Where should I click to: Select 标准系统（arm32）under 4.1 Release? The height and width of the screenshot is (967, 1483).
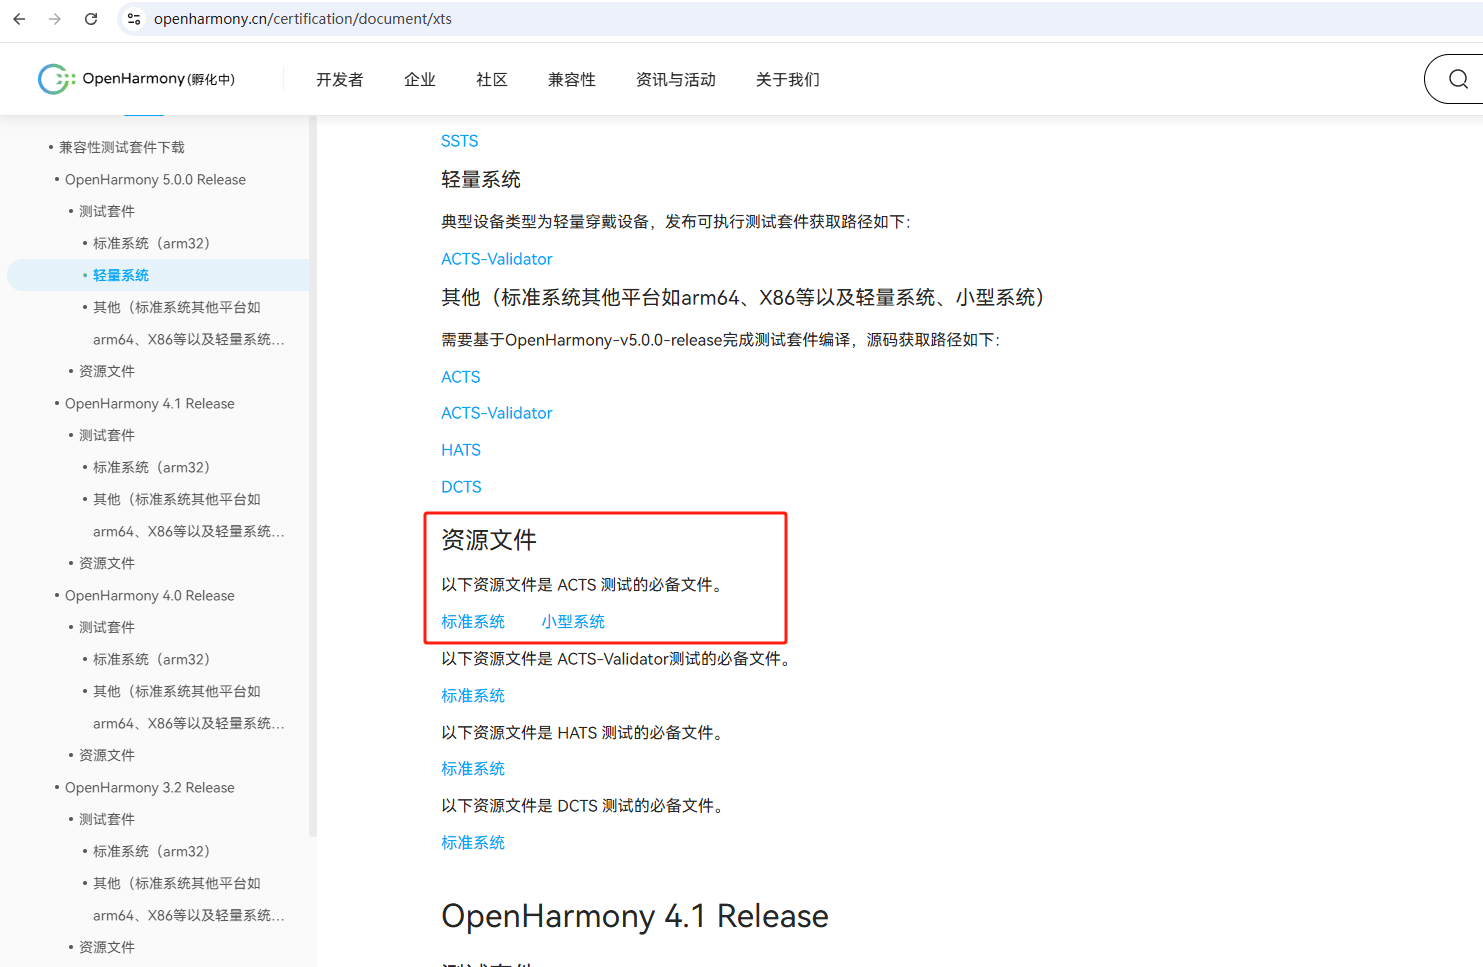(151, 467)
